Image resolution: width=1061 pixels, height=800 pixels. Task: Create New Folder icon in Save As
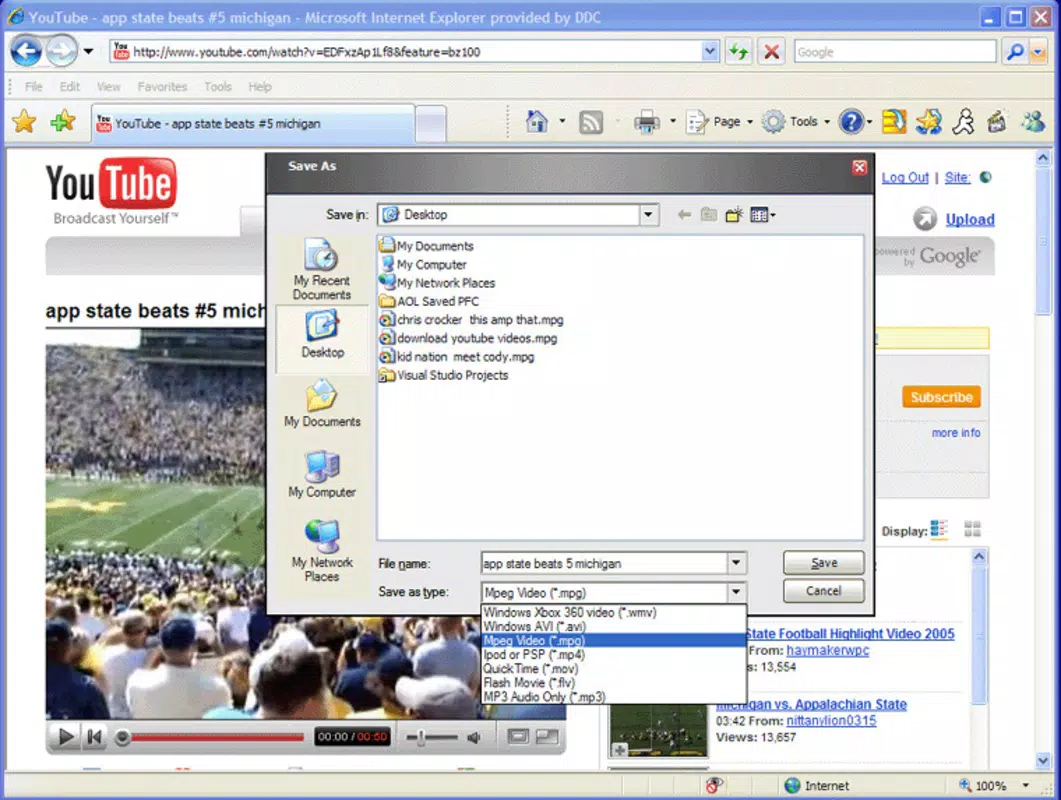[x=734, y=215]
